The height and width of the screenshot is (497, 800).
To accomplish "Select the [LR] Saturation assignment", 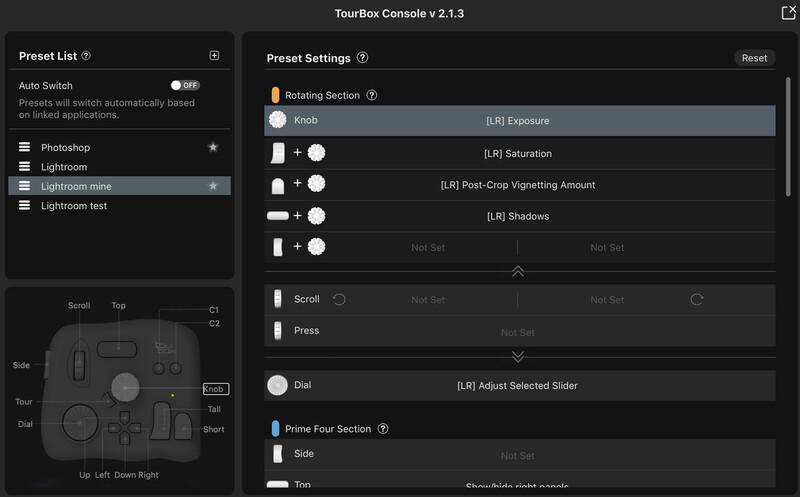I will pyautogui.click(x=518, y=153).
